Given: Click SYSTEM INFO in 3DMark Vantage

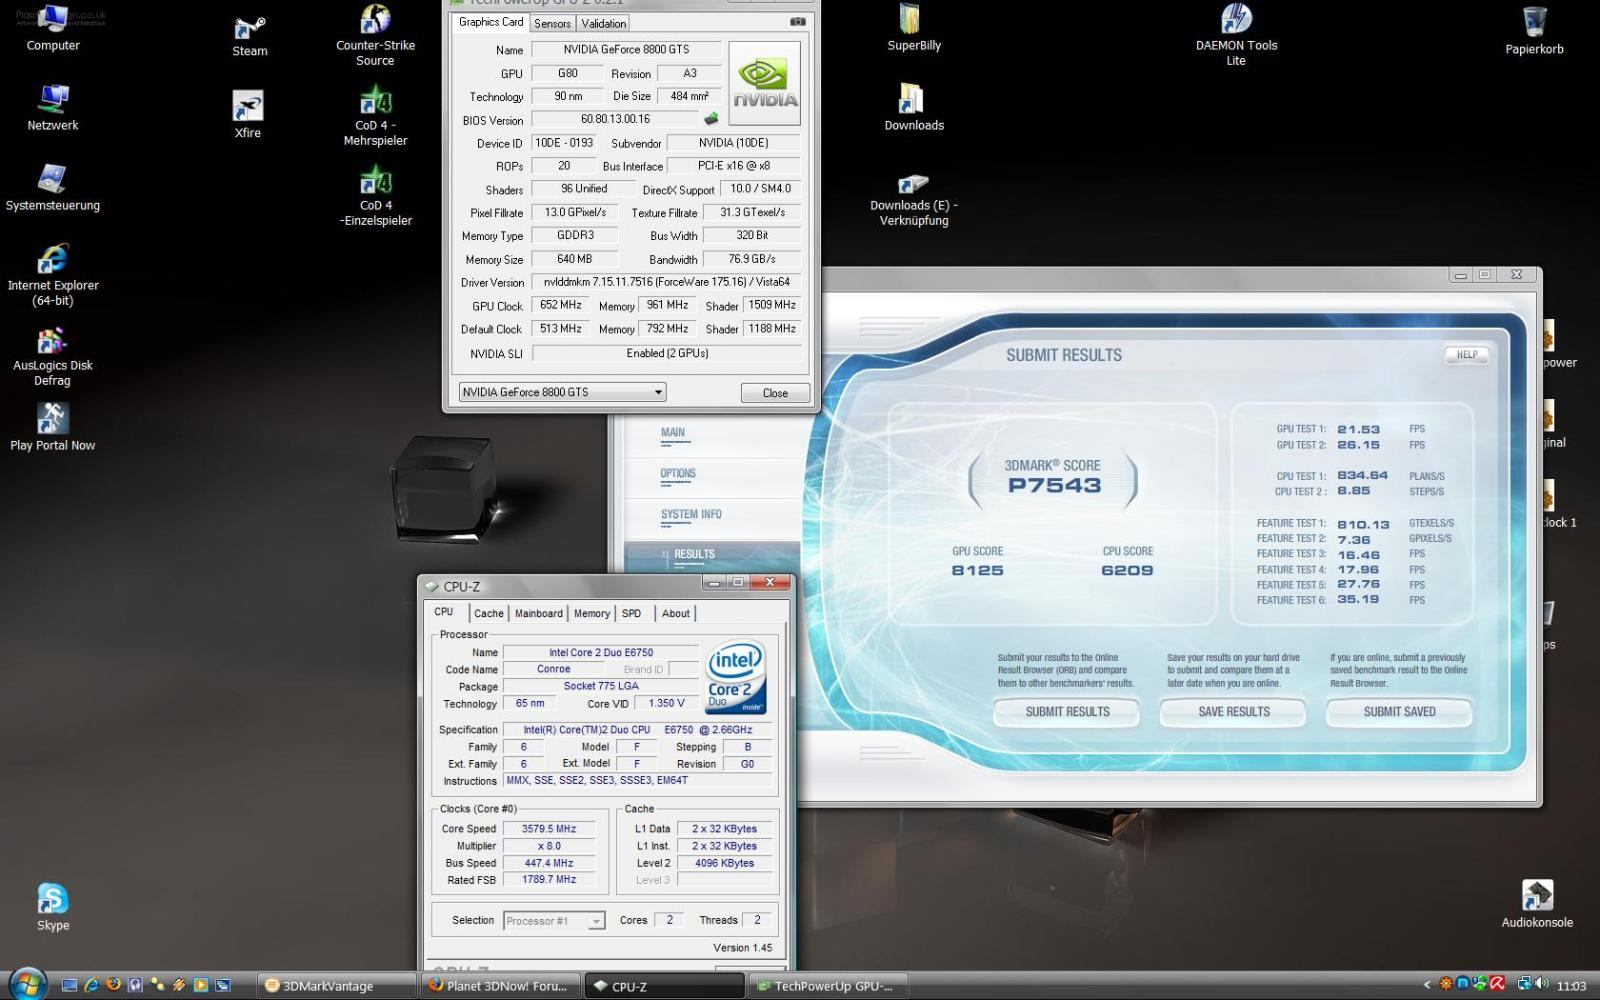Looking at the screenshot, I should coord(690,514).
